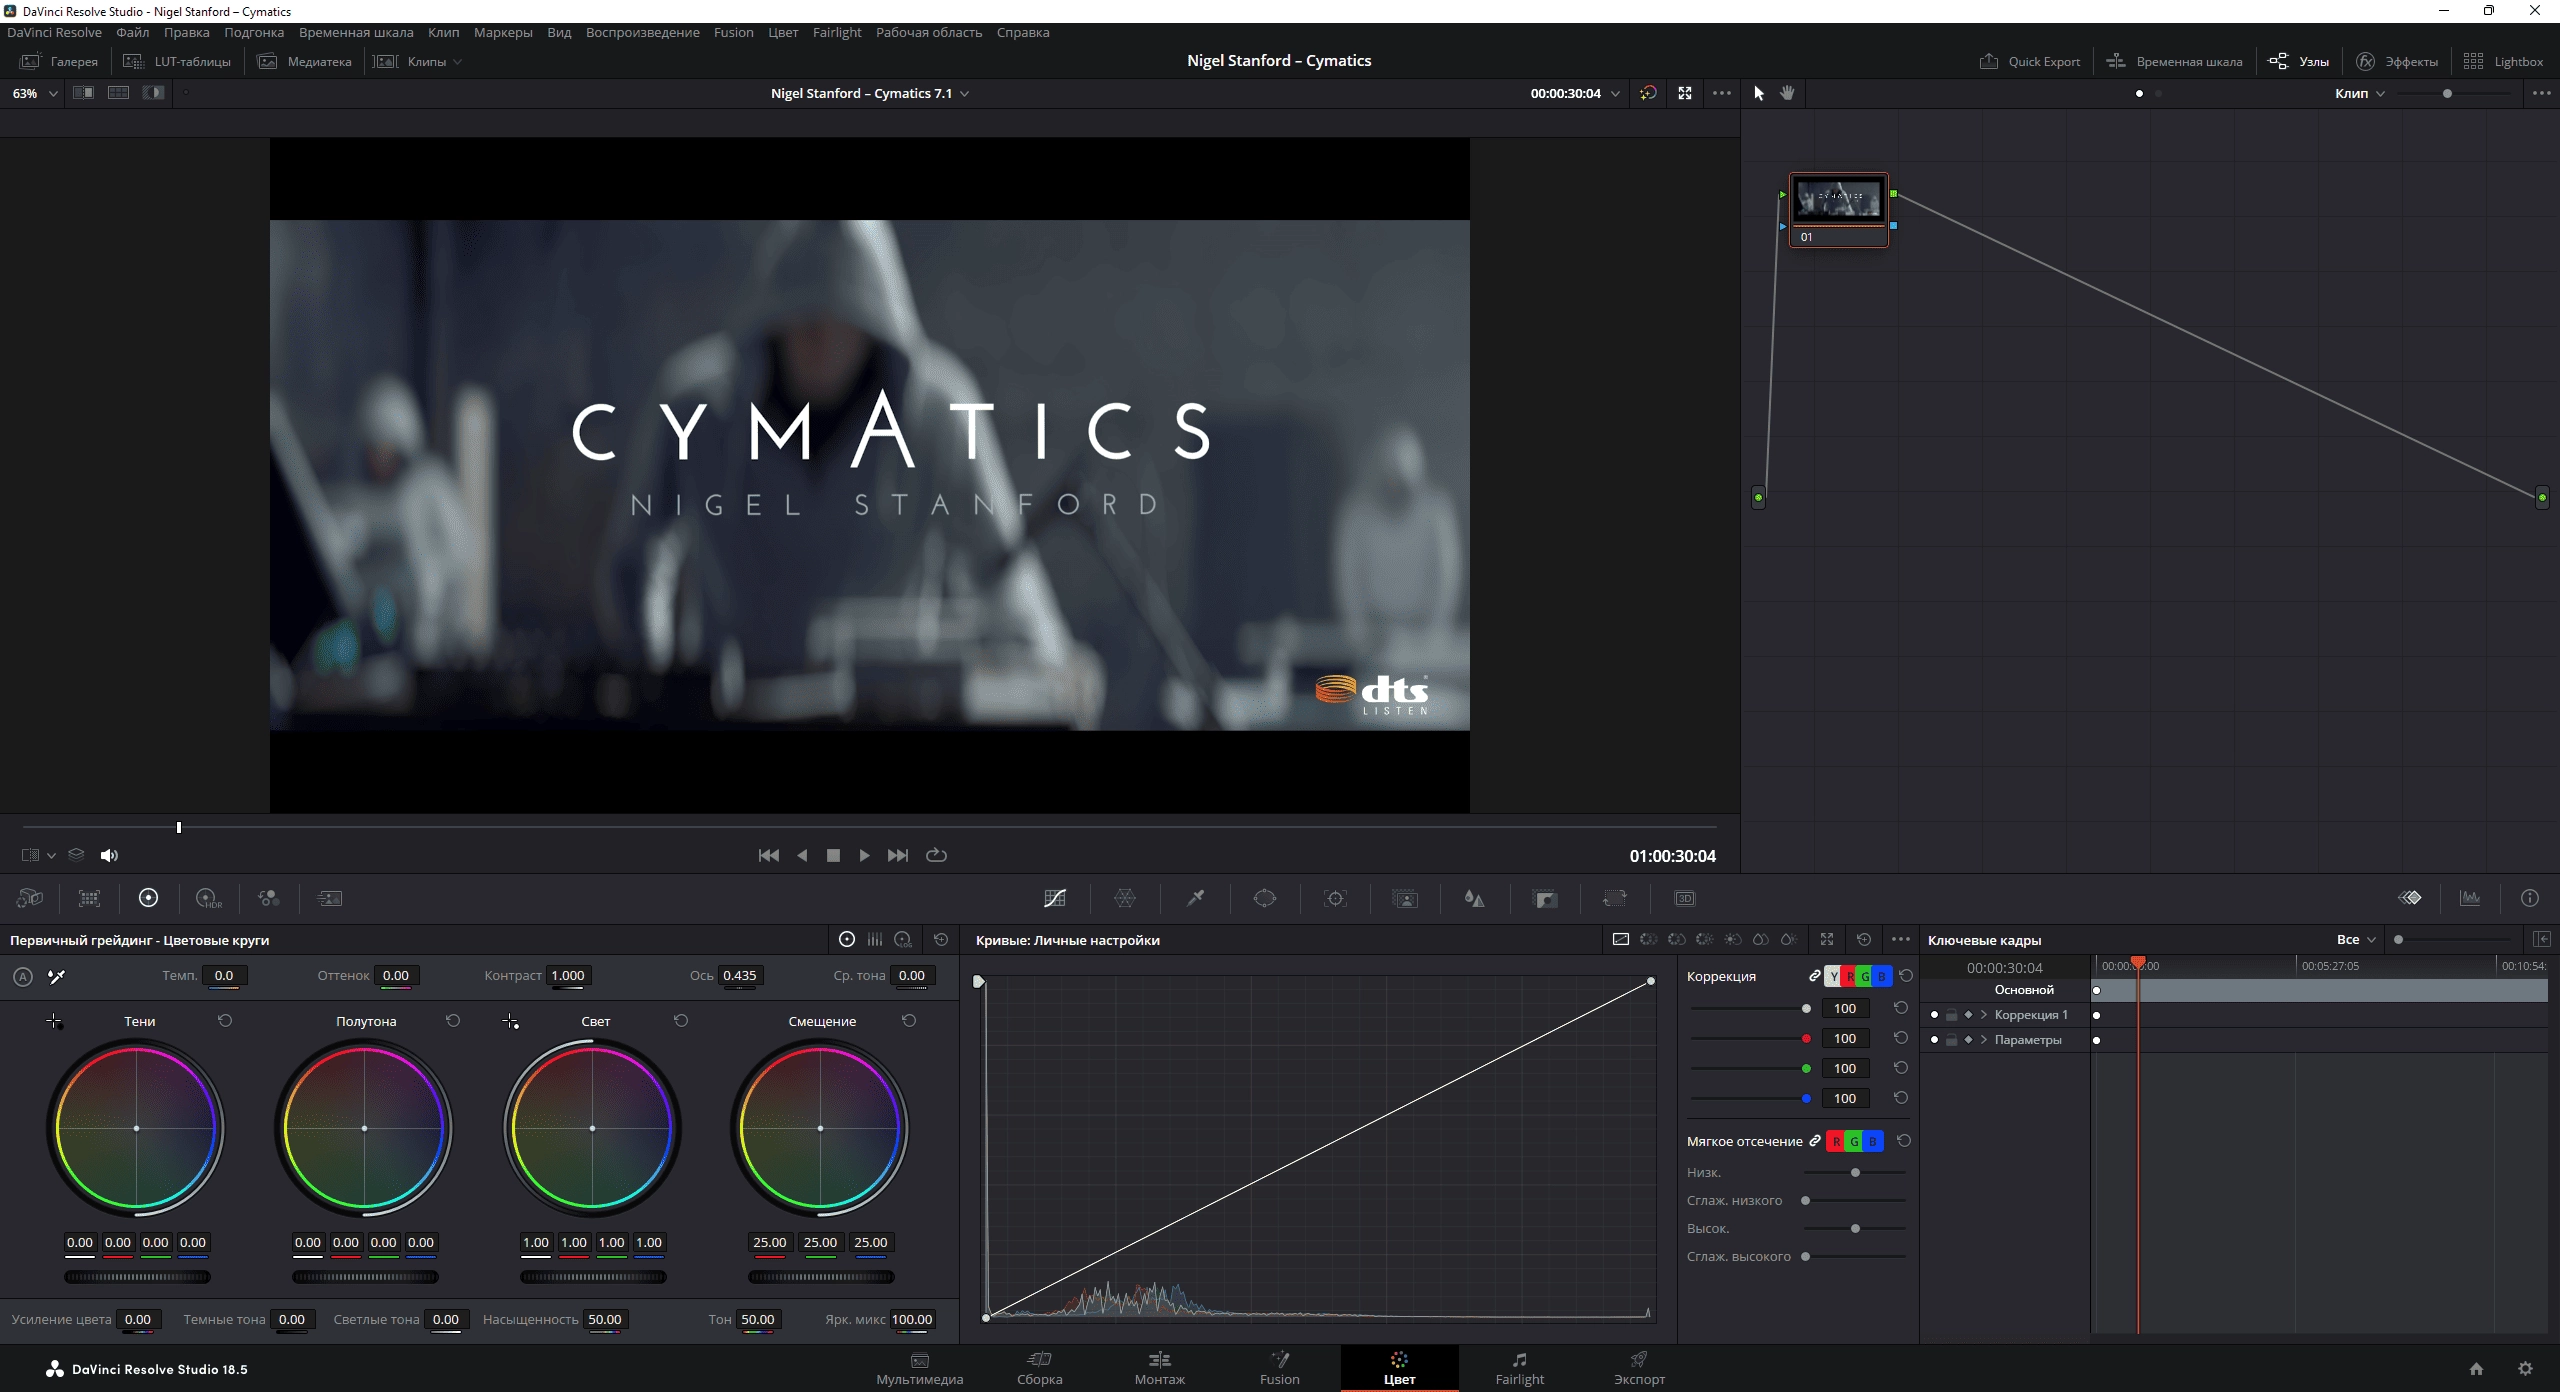Viewport: 2560px width, 1392px height.
Task: Pick the black point in Тени
Action: pos(54,1021)
